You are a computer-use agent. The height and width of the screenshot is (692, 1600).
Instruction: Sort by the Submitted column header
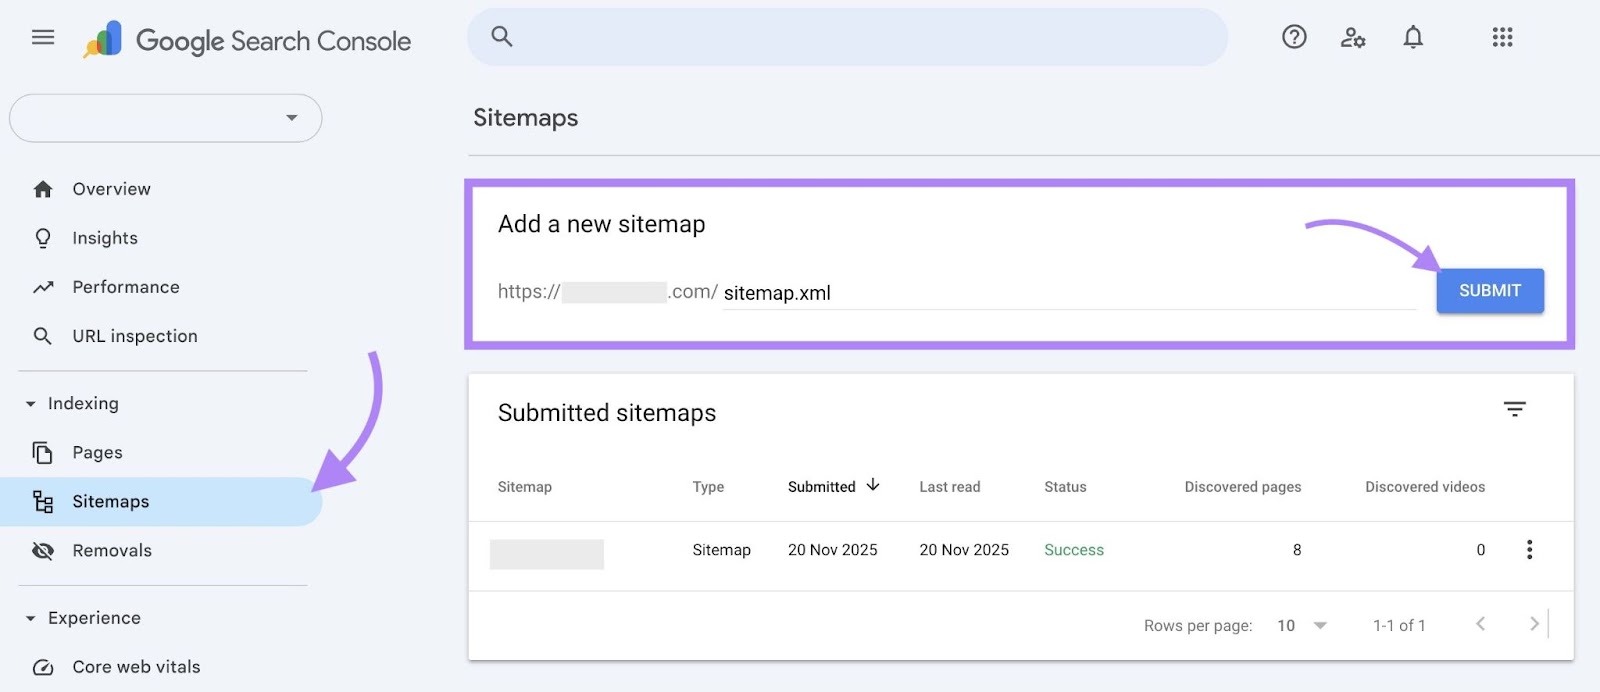(822, 487)
